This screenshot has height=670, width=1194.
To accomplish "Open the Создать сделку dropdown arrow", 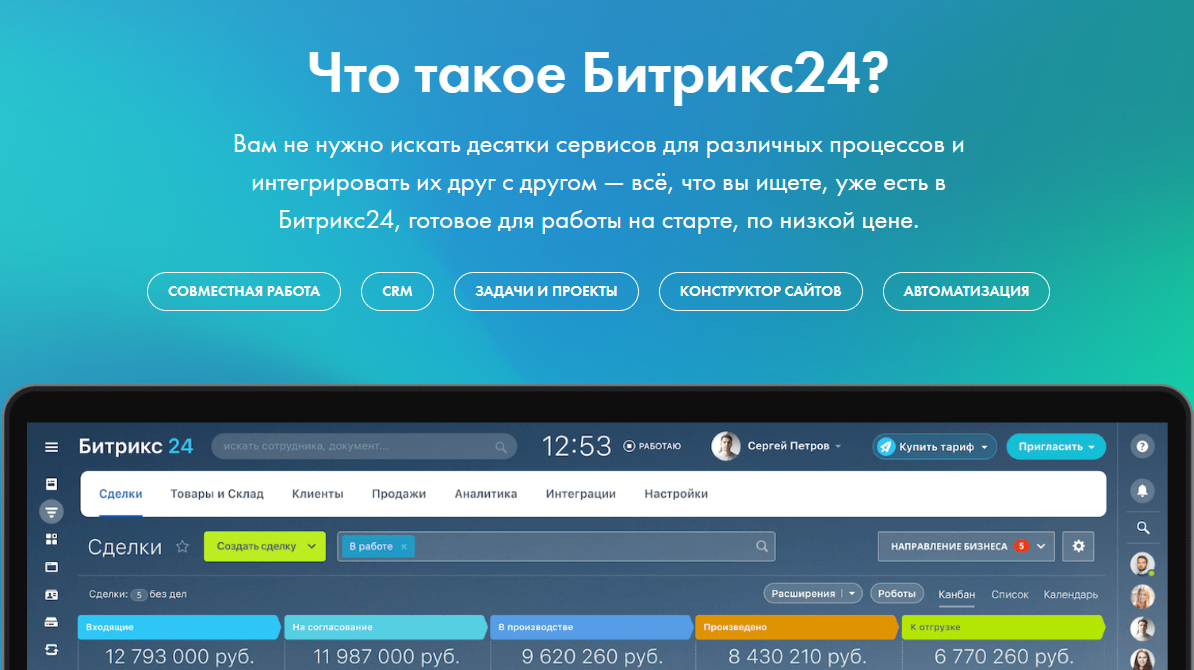I will tap(313, 547).
